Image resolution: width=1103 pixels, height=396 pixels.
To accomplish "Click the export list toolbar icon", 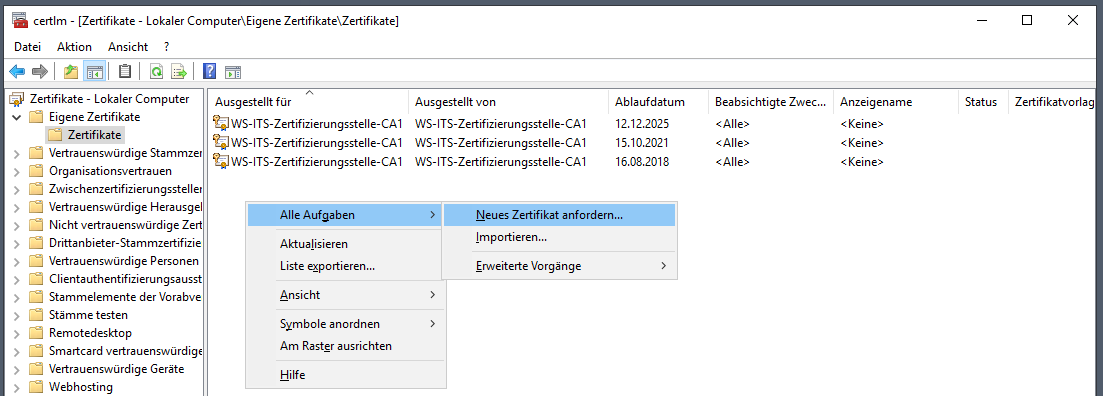I will click(179, 71).
